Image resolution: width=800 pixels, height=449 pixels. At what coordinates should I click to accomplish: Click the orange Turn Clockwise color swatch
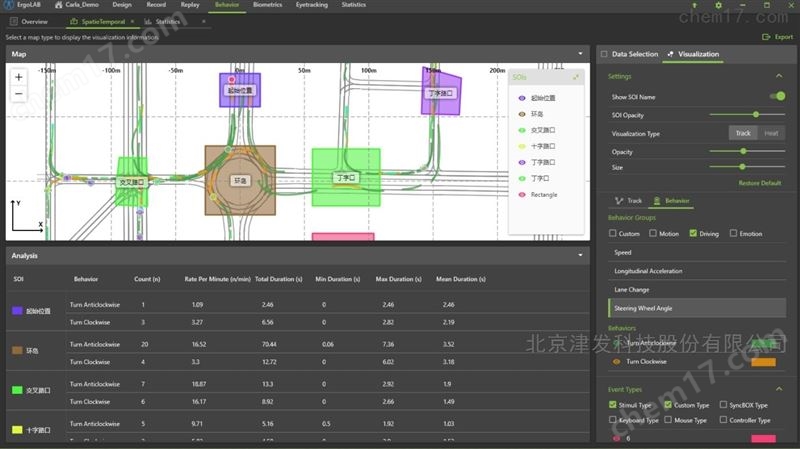point(763,362)
